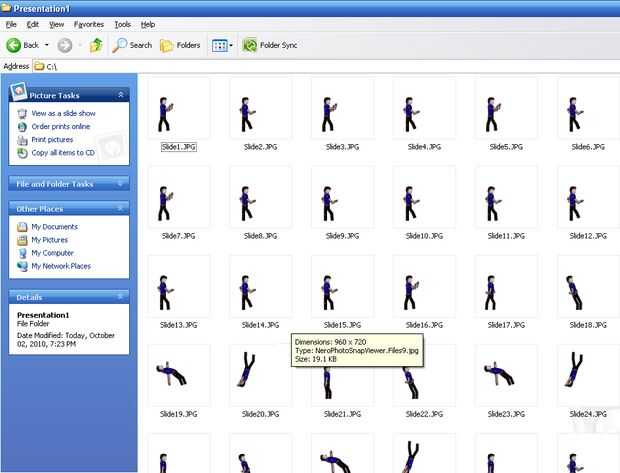620x473 pixels.
Task: Click the CD copy icon
Action: (x=22, y=153)
